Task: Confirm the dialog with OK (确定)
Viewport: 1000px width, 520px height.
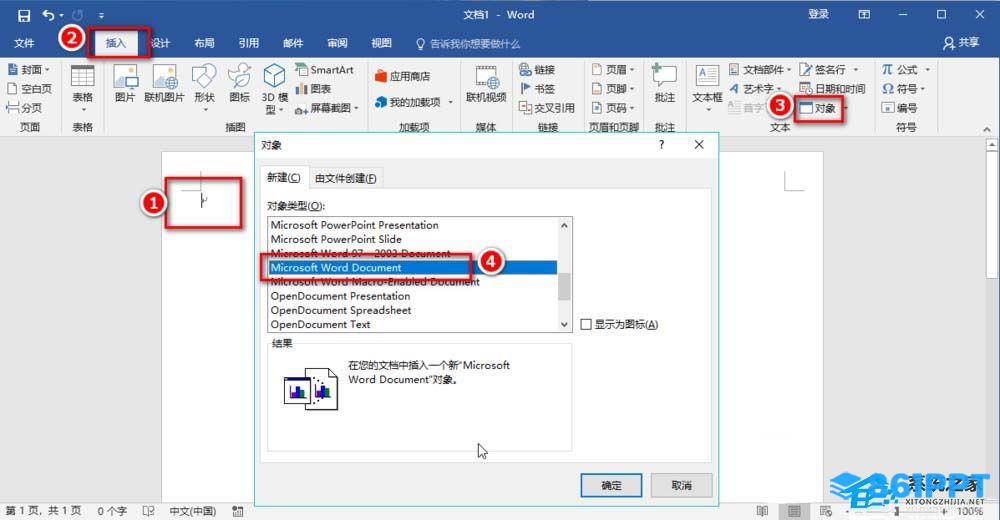Action: (611, 486)
